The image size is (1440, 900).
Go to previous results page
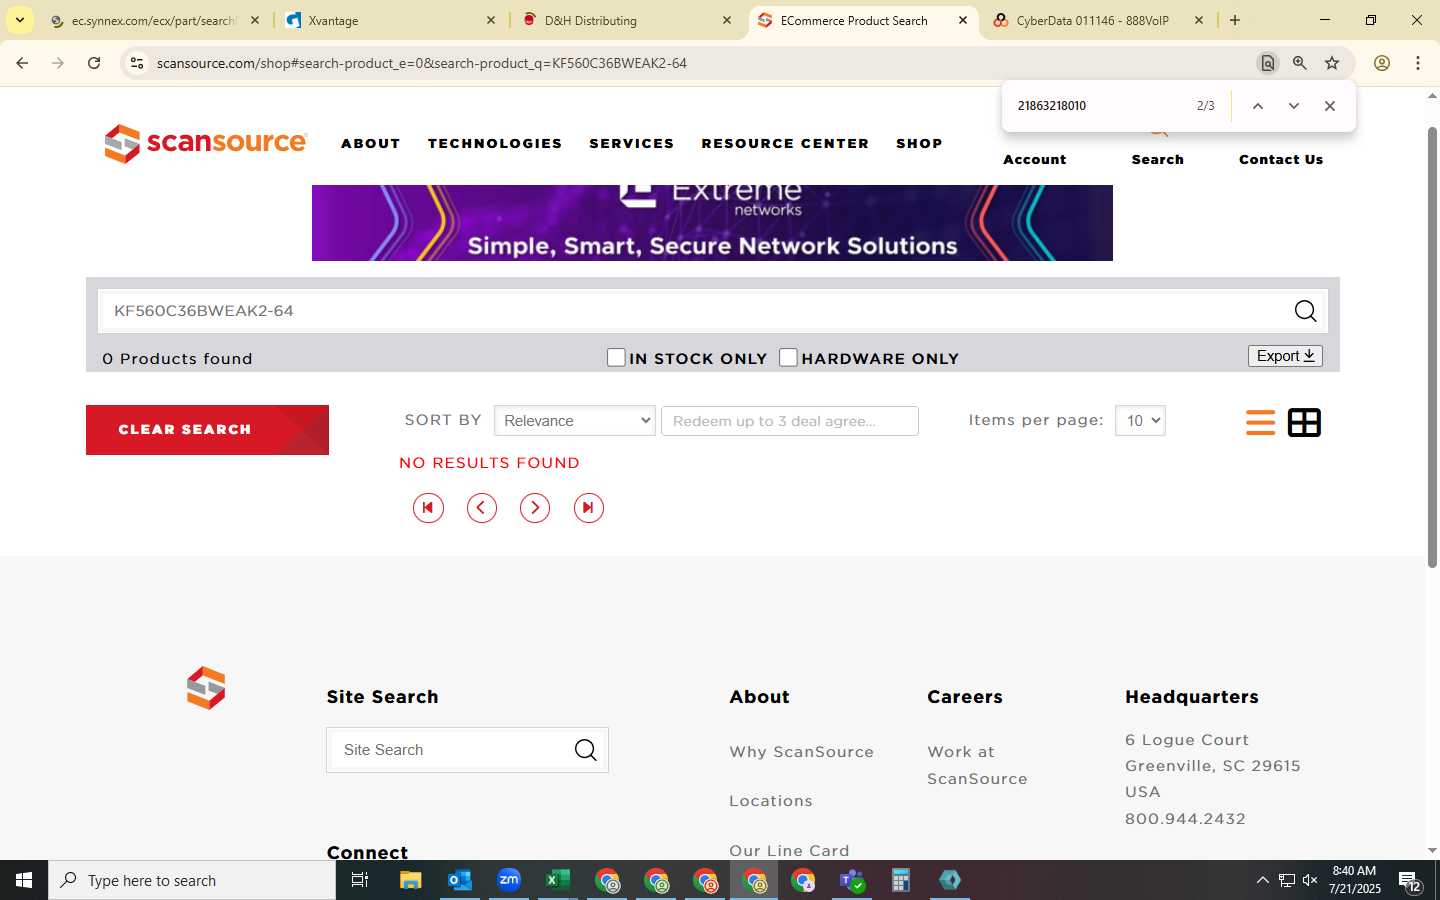pos(482,508)
